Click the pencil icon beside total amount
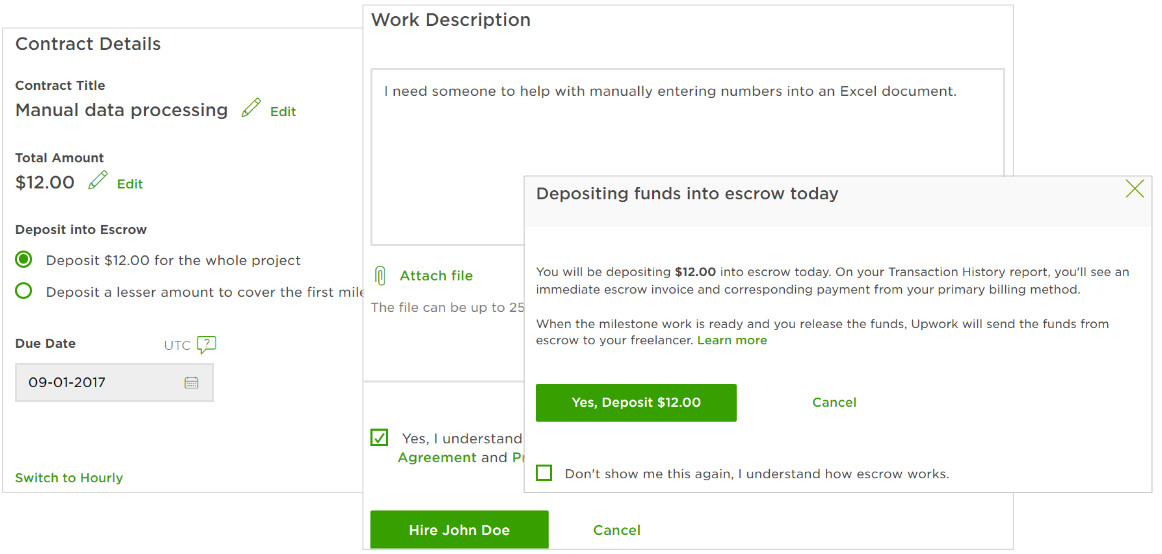This screenshot has width=1162, height=554. pos(98,180)
